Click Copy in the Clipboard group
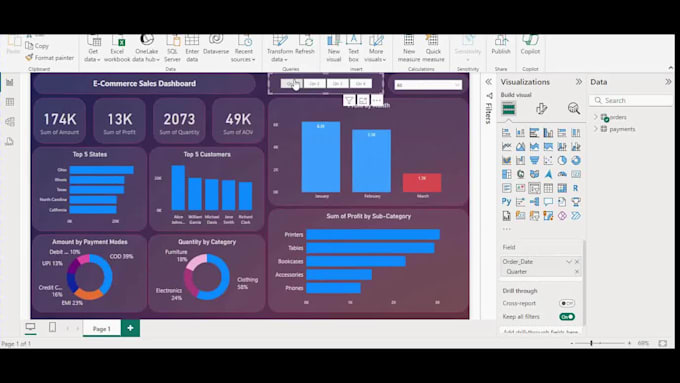Viewport: 680px width, 383px height. coord(37,46)
